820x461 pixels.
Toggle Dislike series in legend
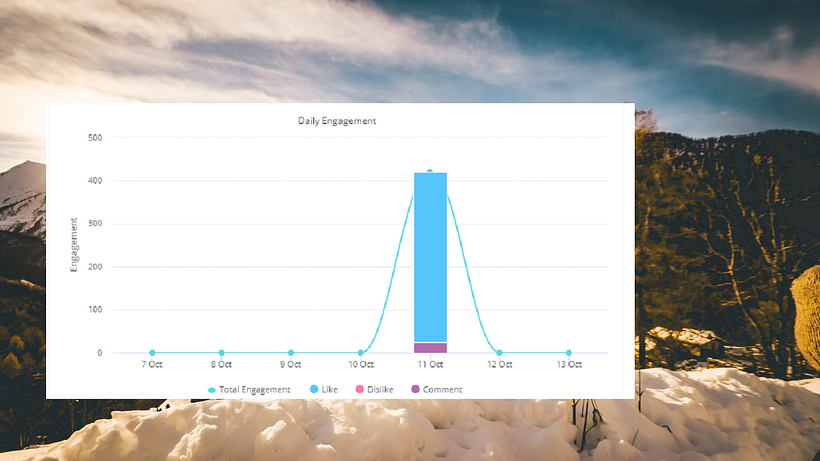[x=374, y=389]
